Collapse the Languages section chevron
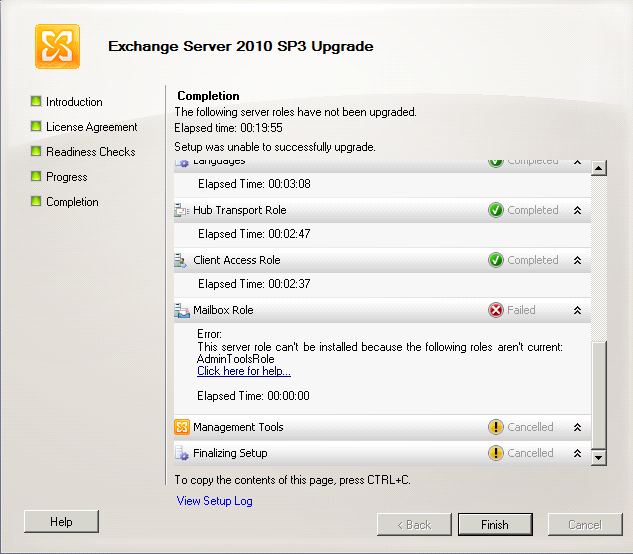This screenshot has width=633, height=554. click(578, 162)
